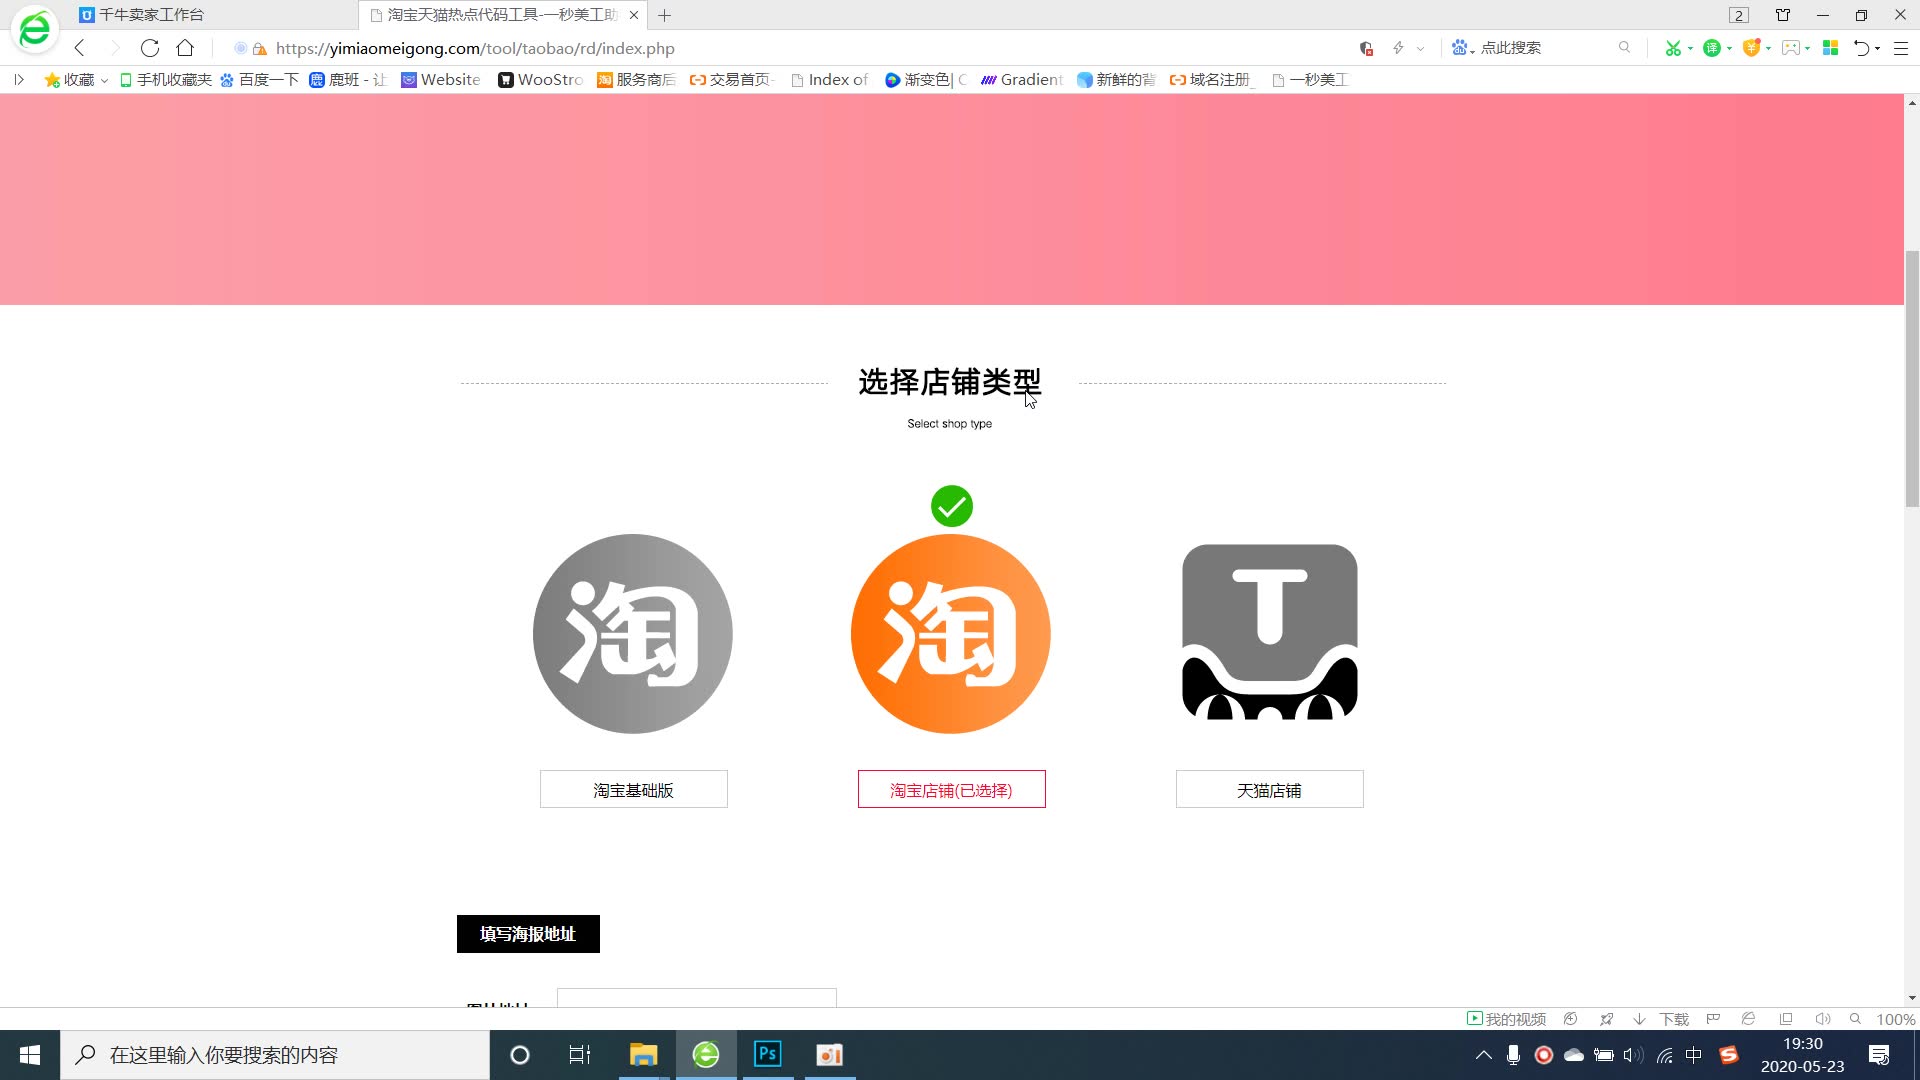Click 填写海报地址 button
The width and height of the screenshot is (1920, 1080).
(527, 934)
